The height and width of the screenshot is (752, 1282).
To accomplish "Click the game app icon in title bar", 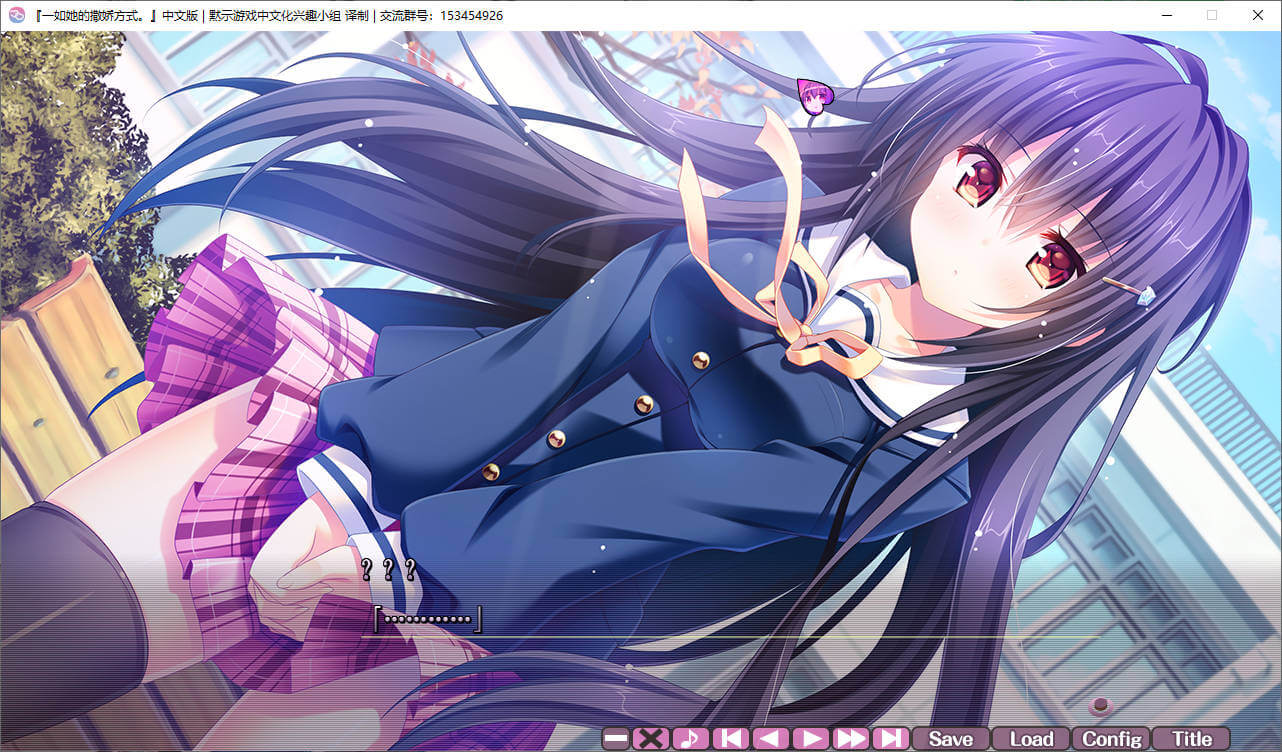I will (x=16, y=15).
